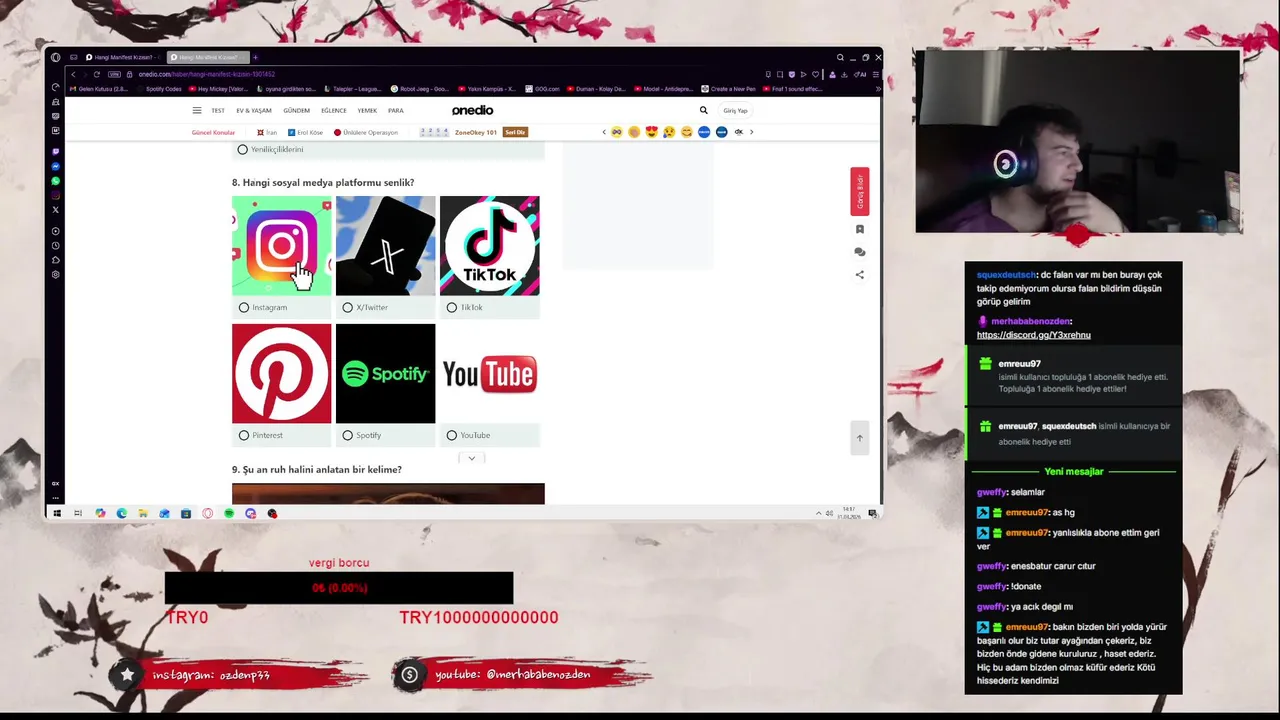Click the onedio search magnifier icon
The image size is (1280, 720).
coord(703,110)
